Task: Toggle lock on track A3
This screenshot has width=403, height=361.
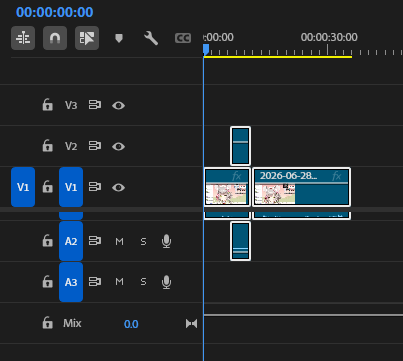Action: (47, 282)
